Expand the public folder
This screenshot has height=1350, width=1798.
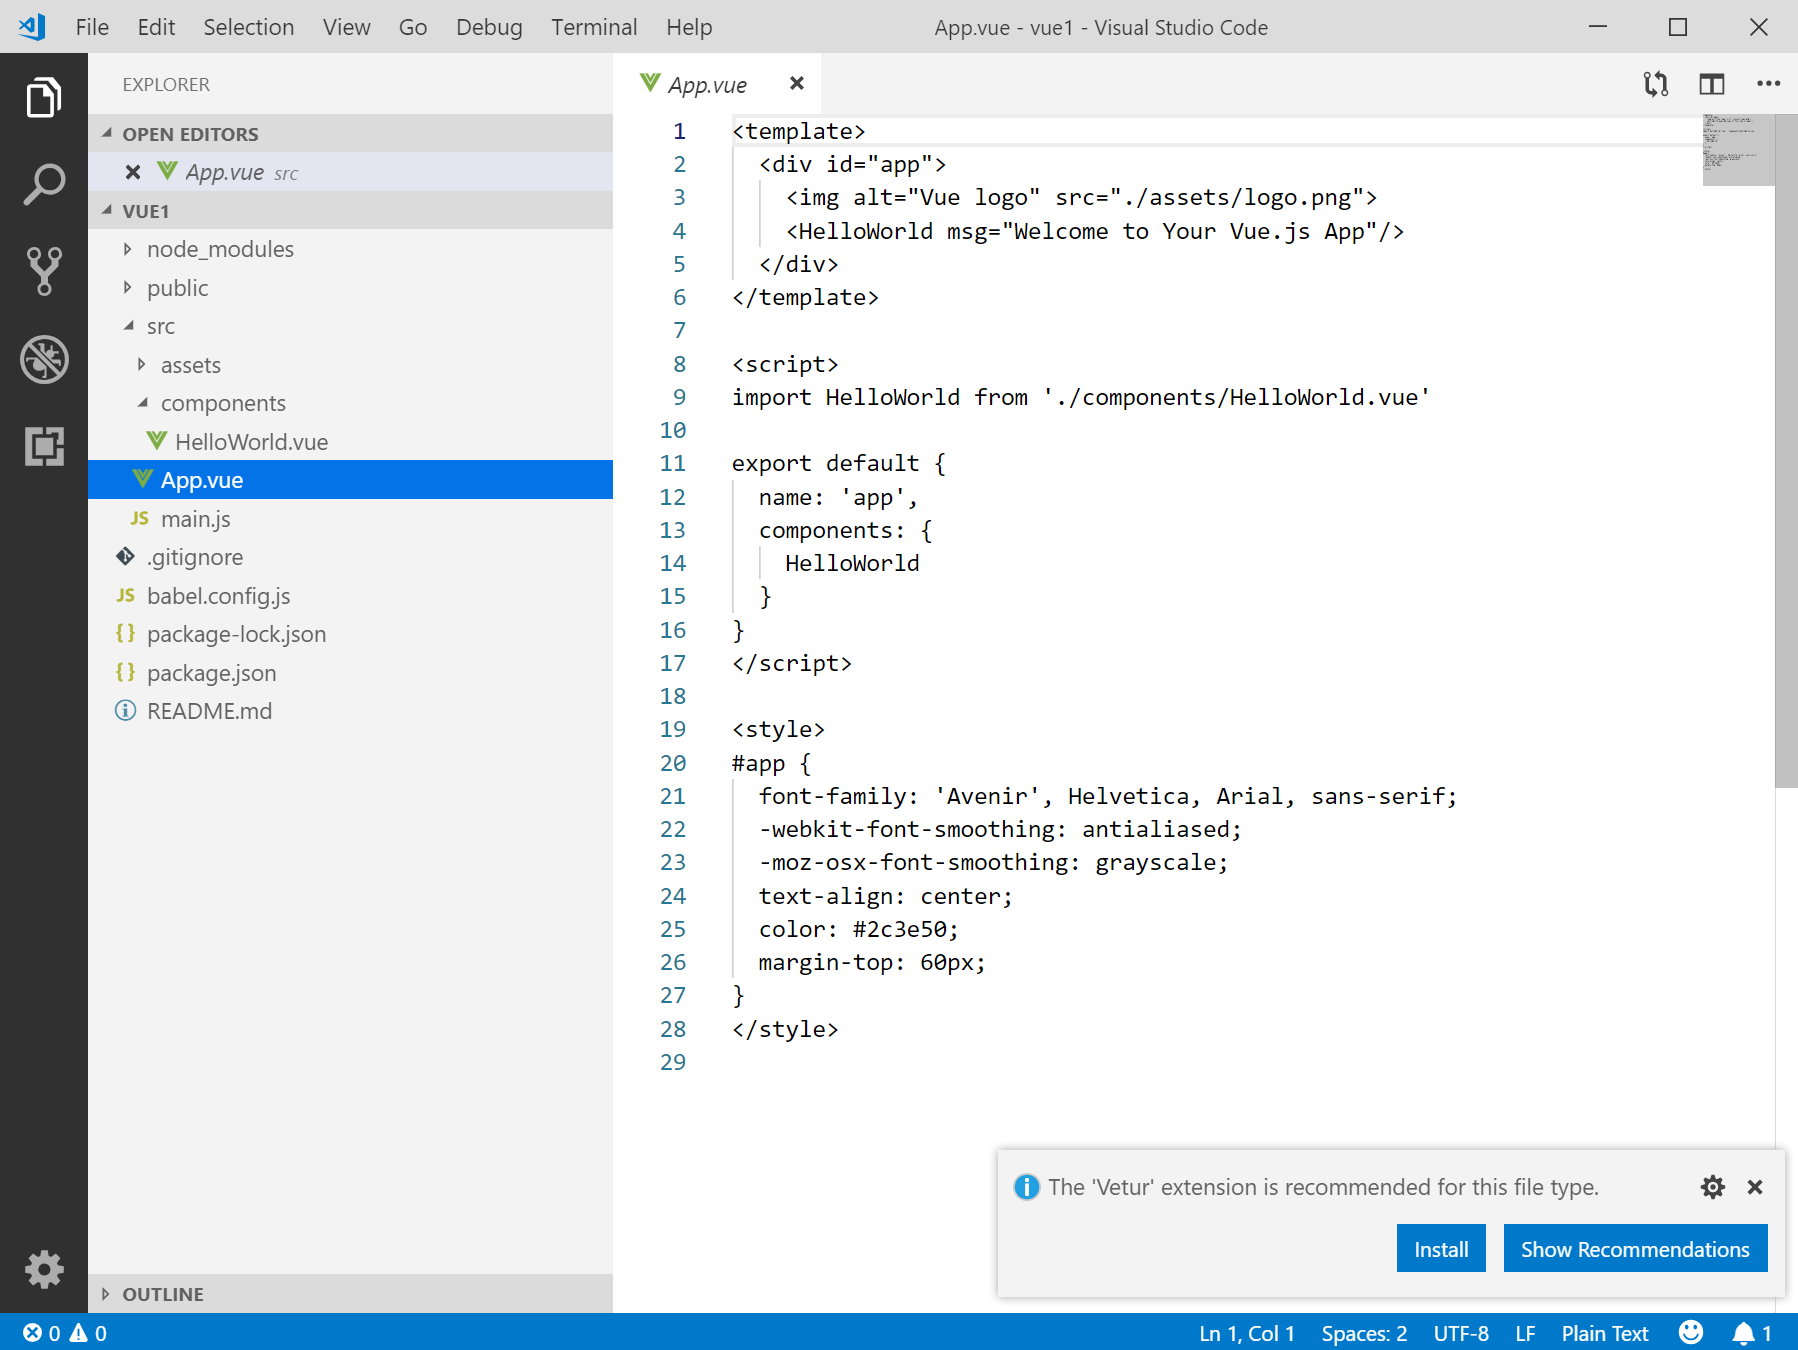coord(350,288)
